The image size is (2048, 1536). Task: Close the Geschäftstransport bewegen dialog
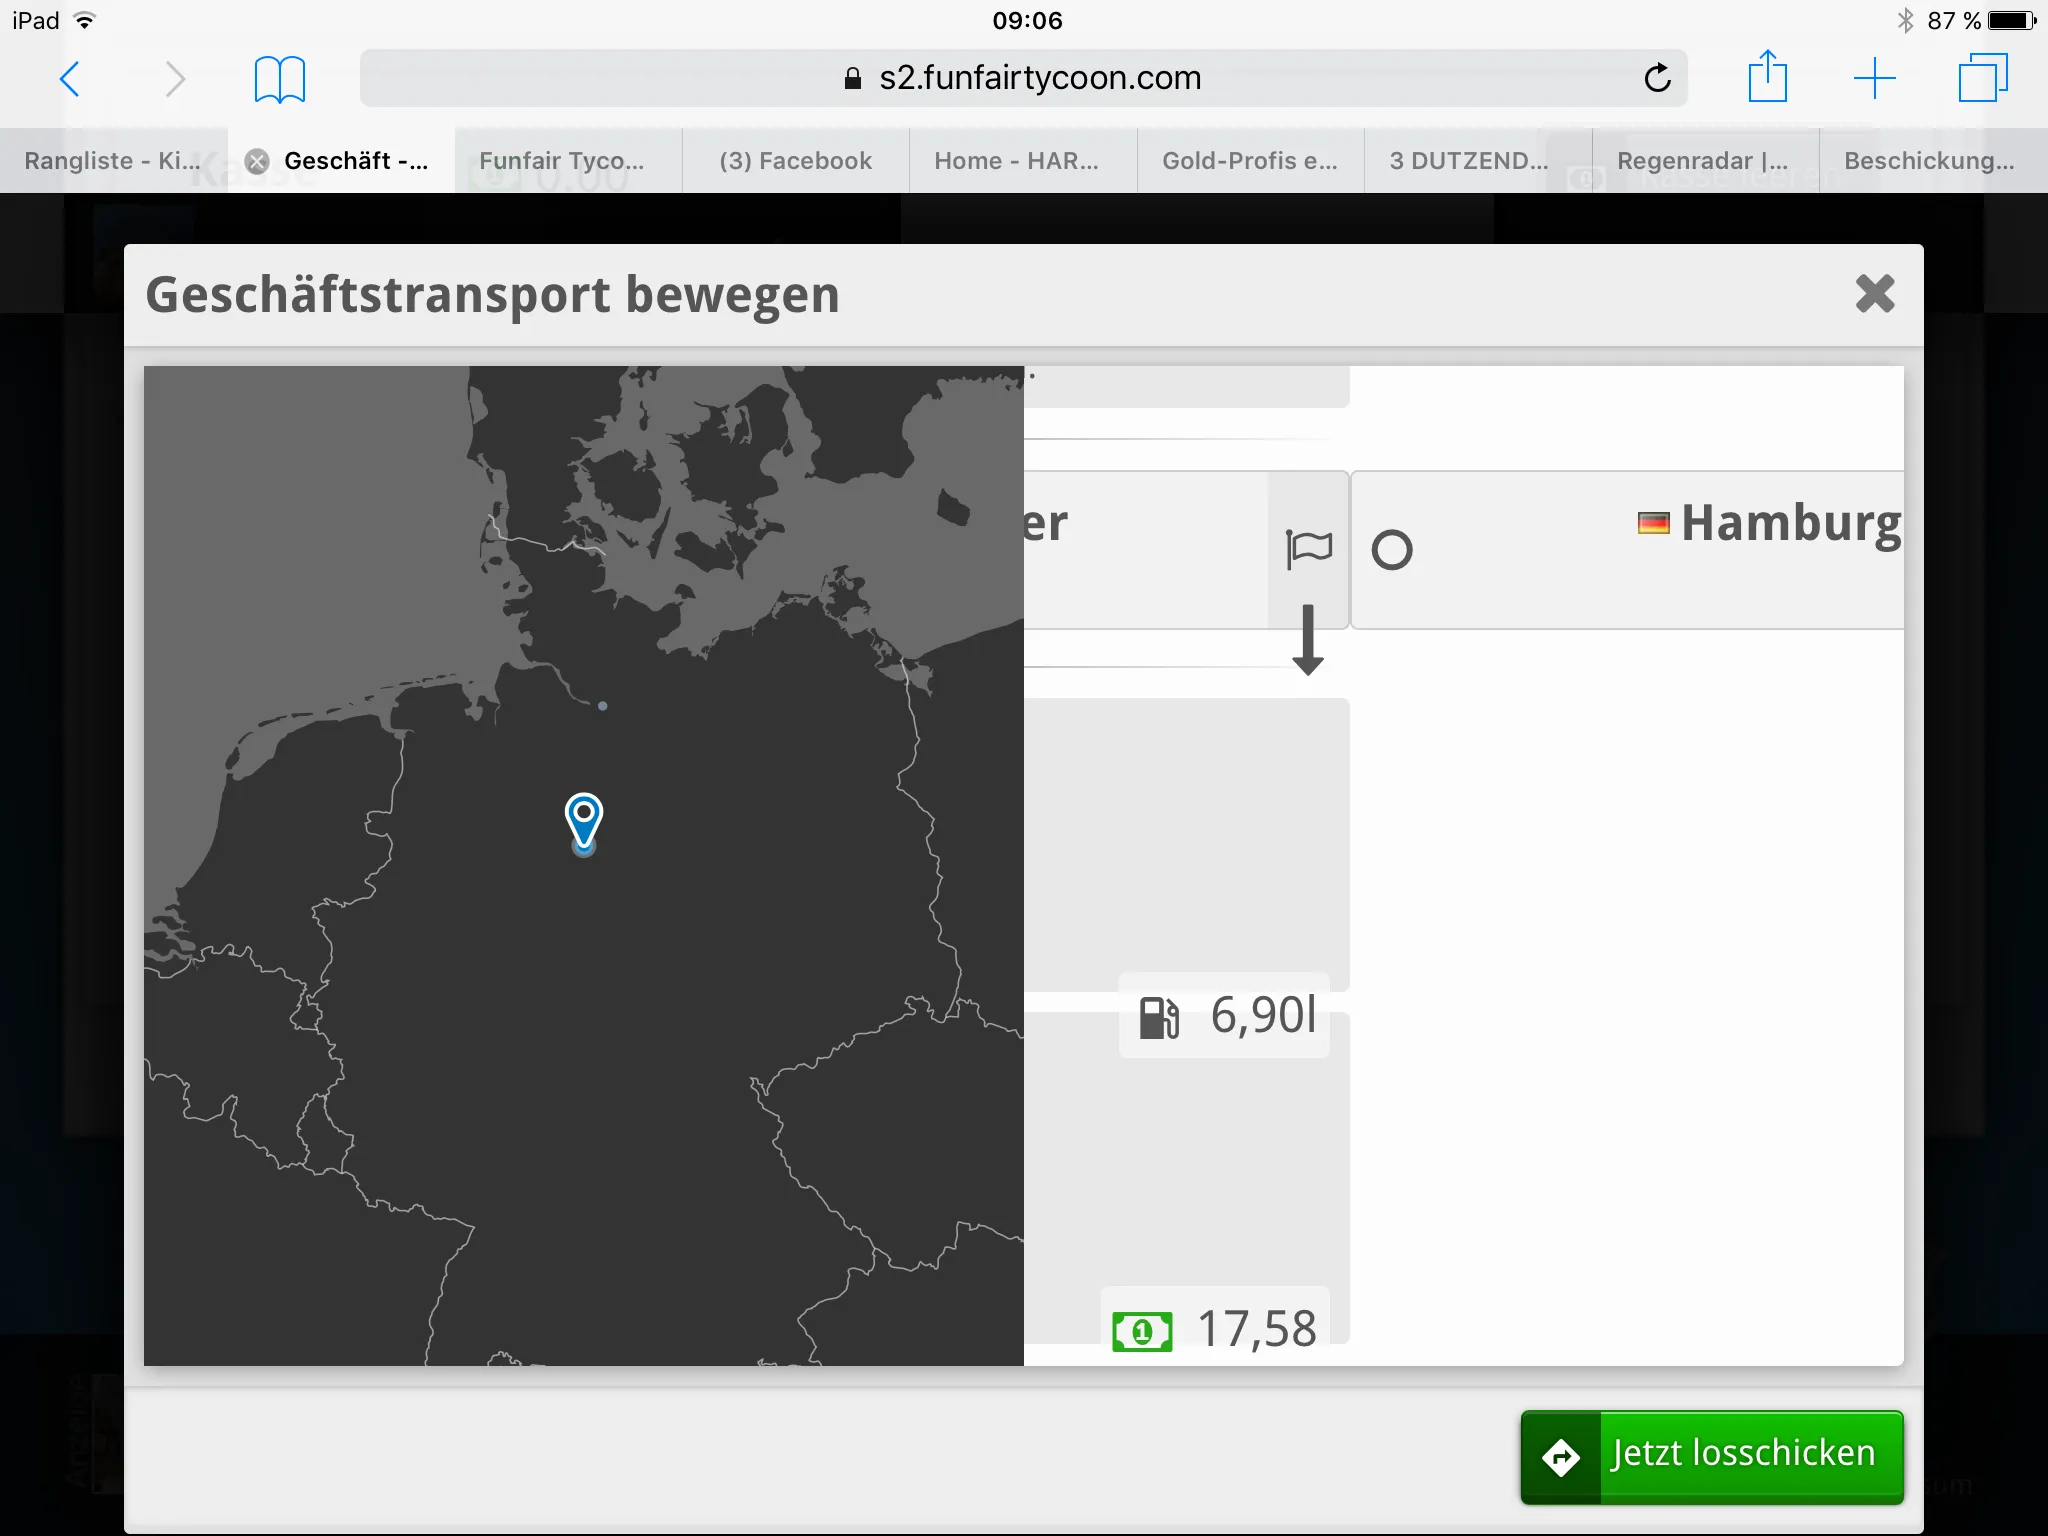point(1874,294)
